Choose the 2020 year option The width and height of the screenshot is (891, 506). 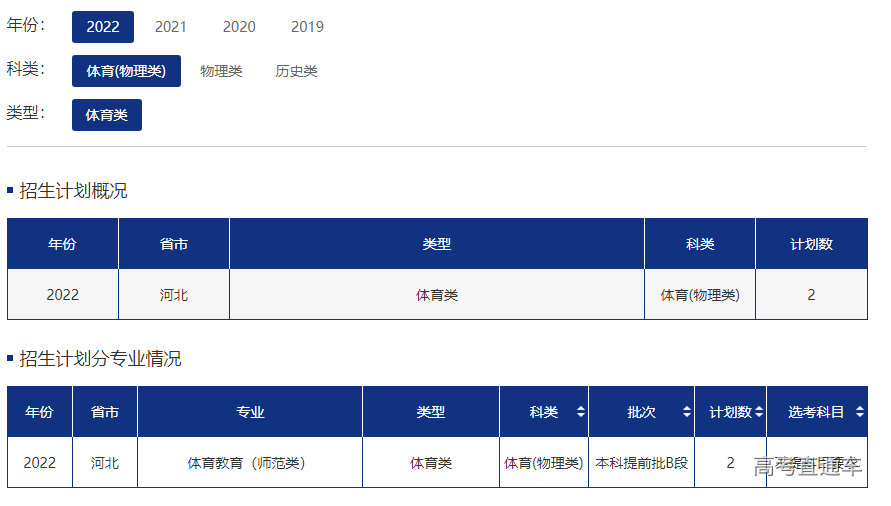239,27
